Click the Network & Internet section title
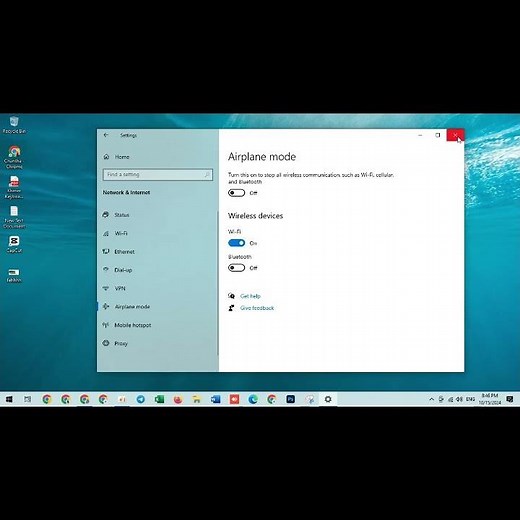This screenshot has height=520, width=520. tap(126, 192)
